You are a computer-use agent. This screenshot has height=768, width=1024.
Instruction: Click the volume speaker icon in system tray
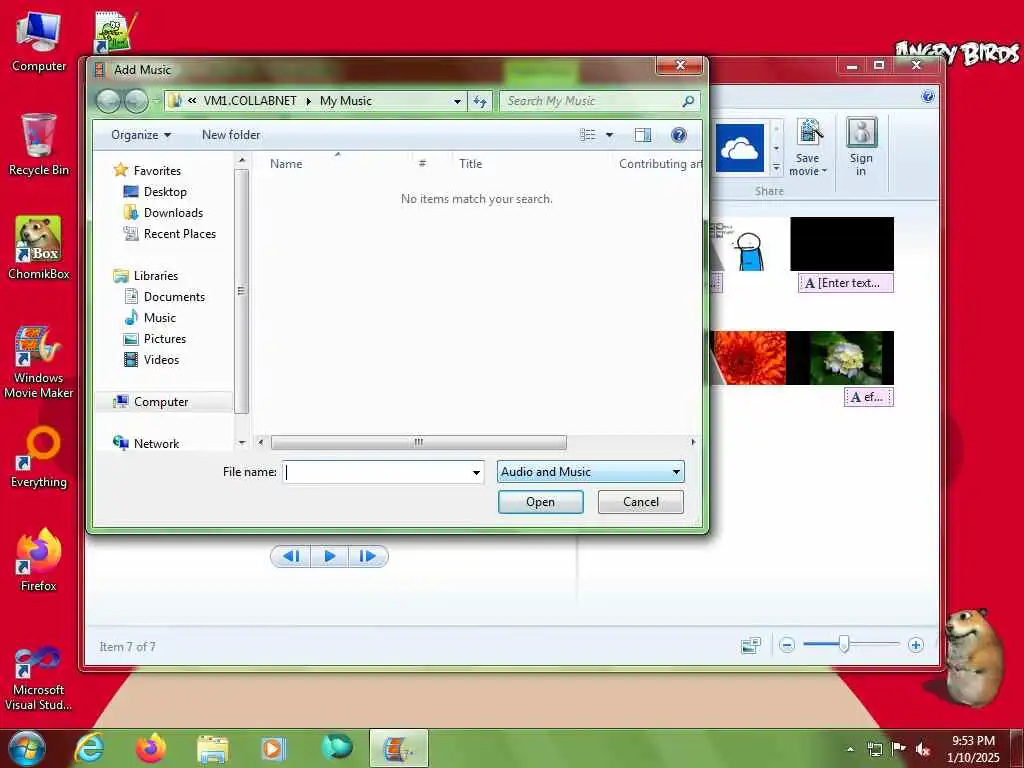click(x=923, y=749)
